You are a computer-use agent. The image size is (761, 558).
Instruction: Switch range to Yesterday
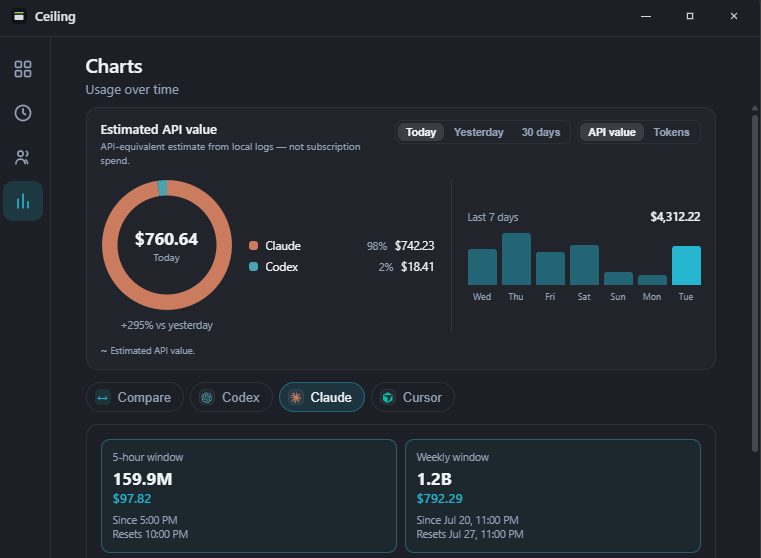point(479,132)
